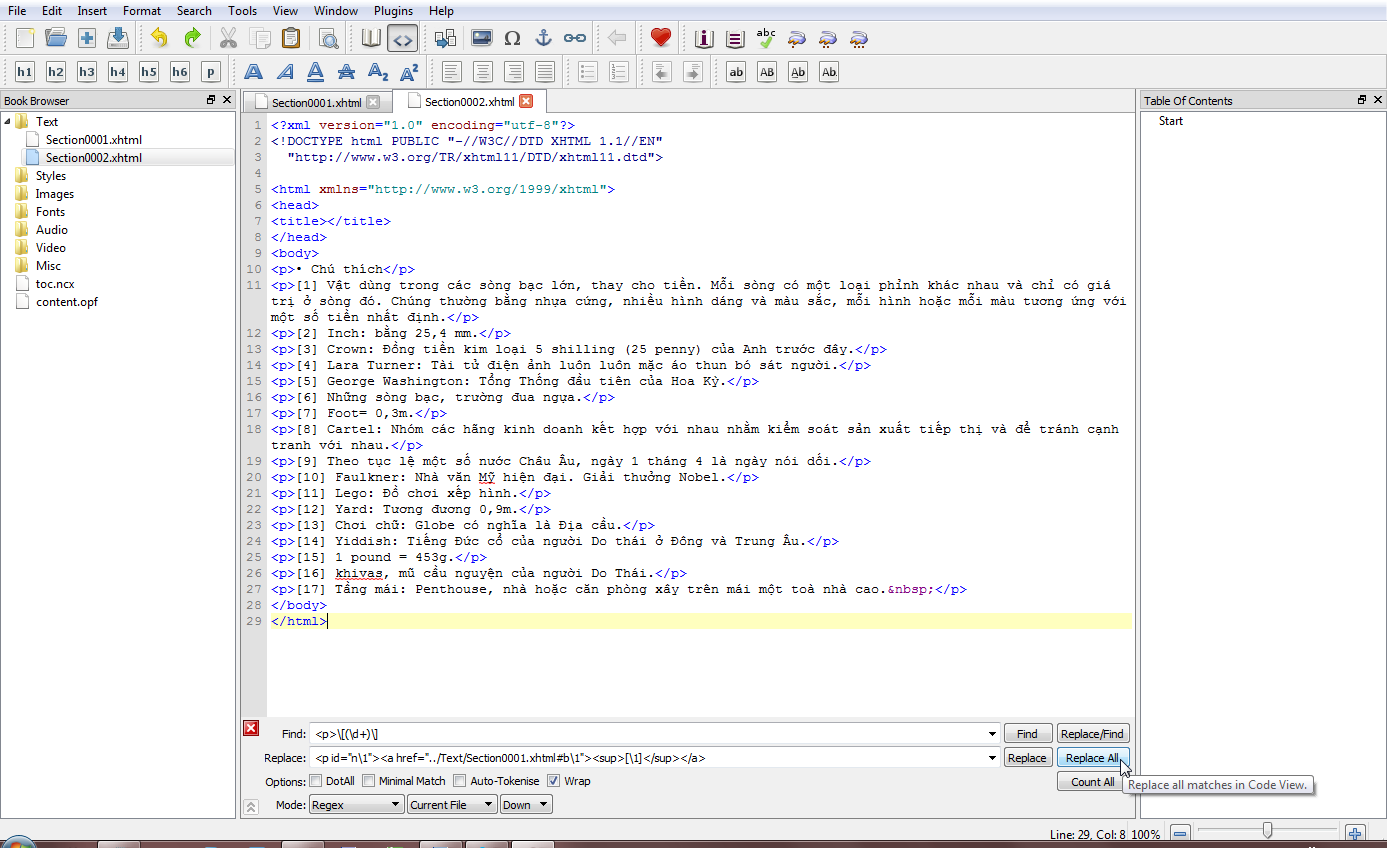Viewport: 1387px width, 848px height.
Task: Open an existing file via folder icon
Action: 56,38
